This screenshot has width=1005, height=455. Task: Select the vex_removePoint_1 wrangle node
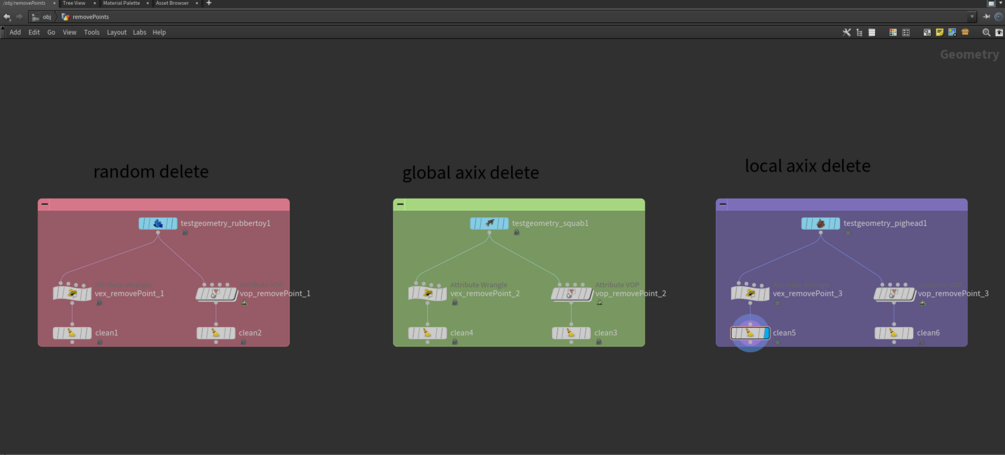click(x=72, y=294)
